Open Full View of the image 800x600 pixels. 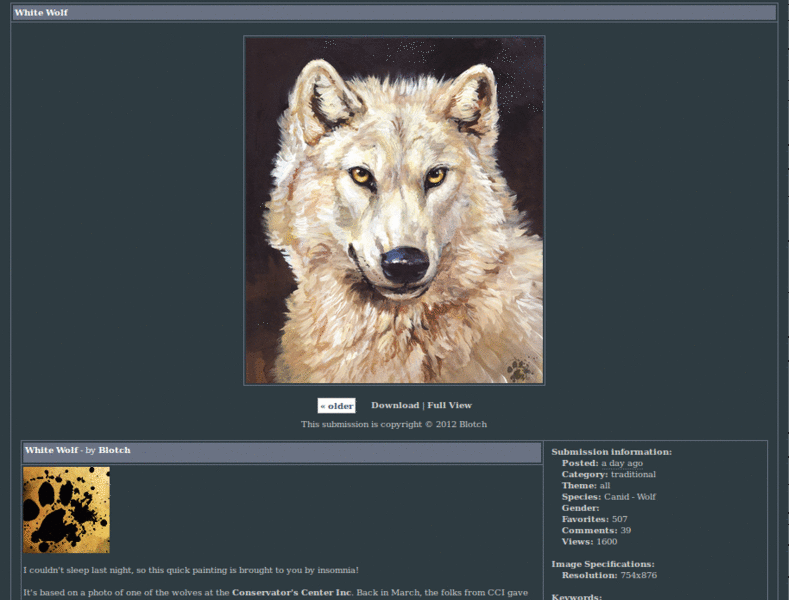pyautogui.click(x=449, y=405)
